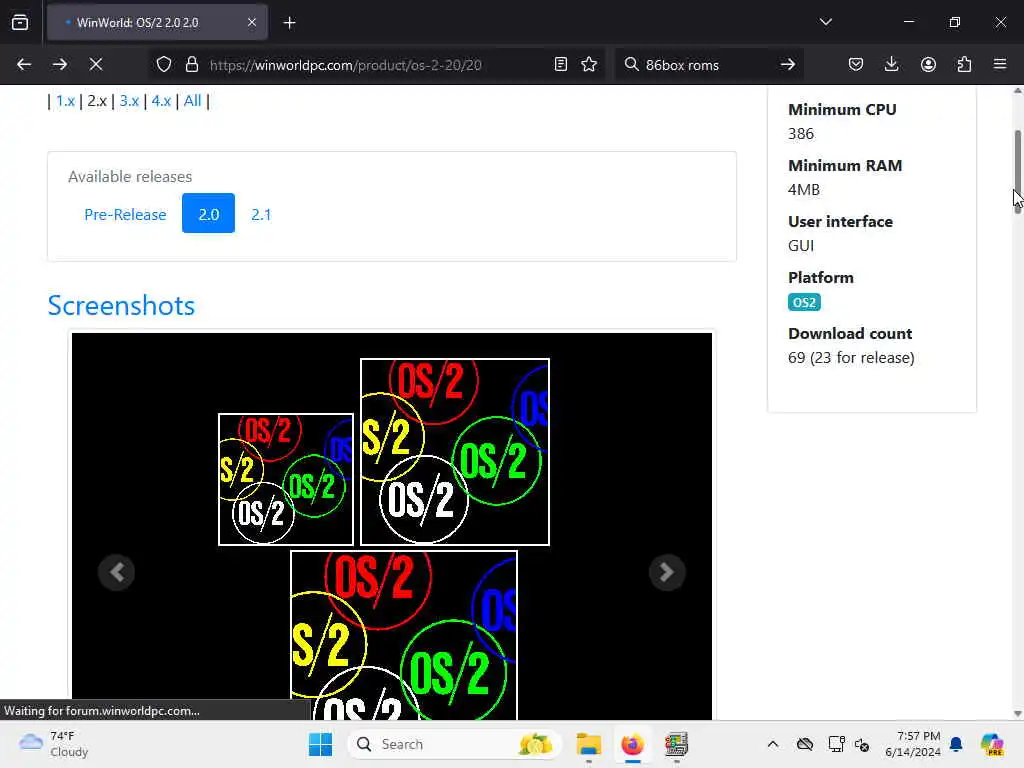The image size is (1024, 768).
Task: Bookmark this page with star icon
Action: coord(589,64)
